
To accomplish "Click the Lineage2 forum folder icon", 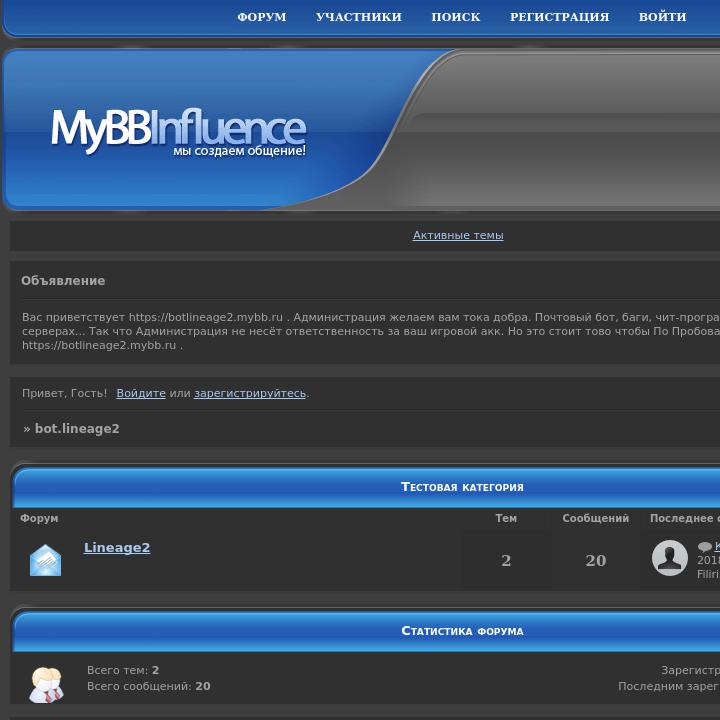I will pos(45,560).
